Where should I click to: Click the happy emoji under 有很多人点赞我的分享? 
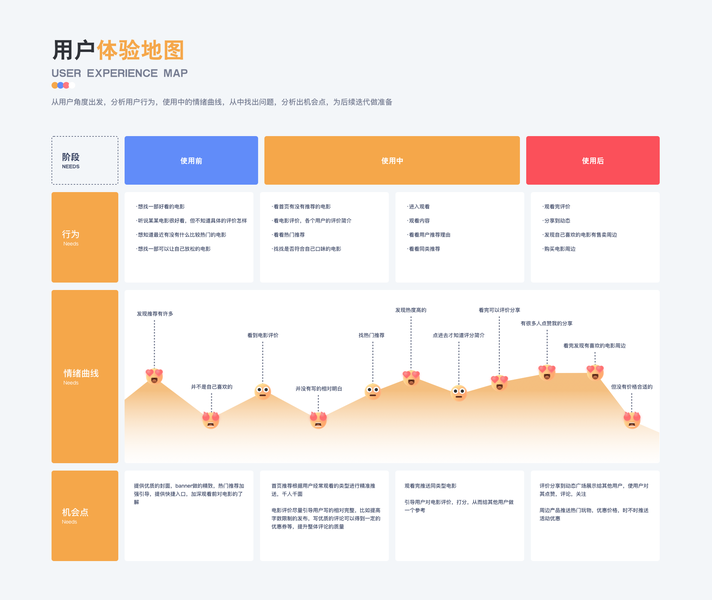pos(547,372)
